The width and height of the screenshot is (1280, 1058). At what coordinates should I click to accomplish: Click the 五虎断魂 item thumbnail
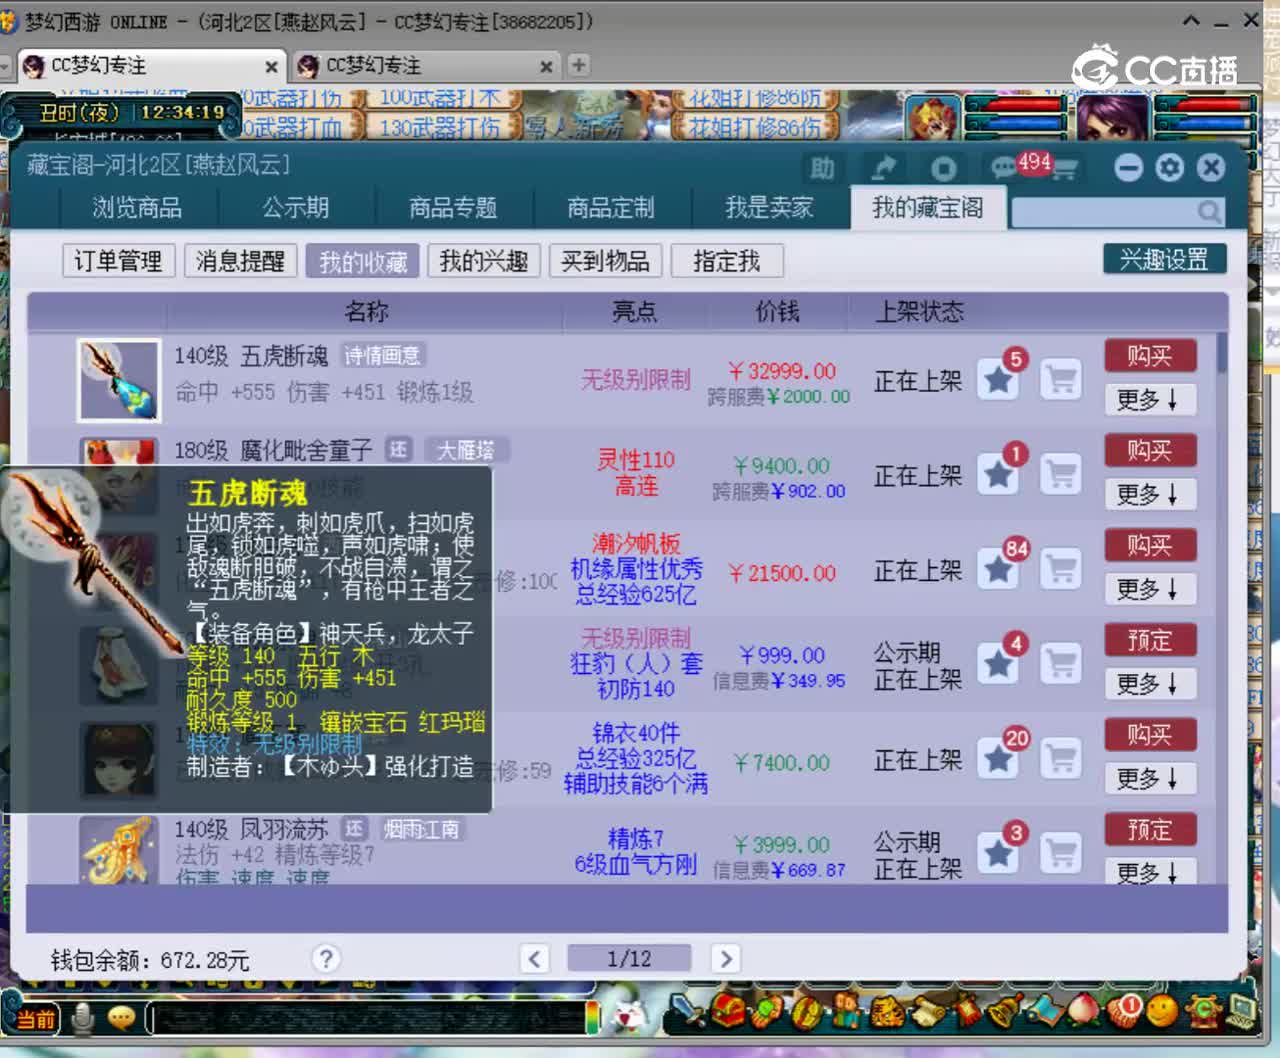(119, 380)
